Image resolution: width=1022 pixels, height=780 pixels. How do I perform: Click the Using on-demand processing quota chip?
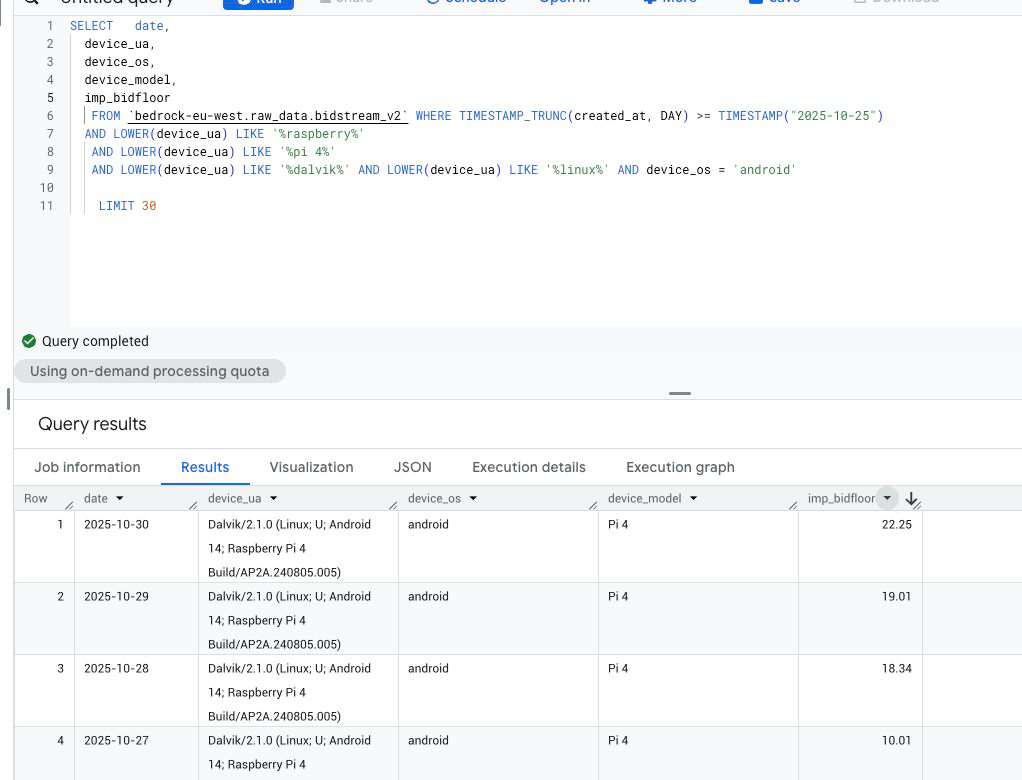(x=150, y=371)
